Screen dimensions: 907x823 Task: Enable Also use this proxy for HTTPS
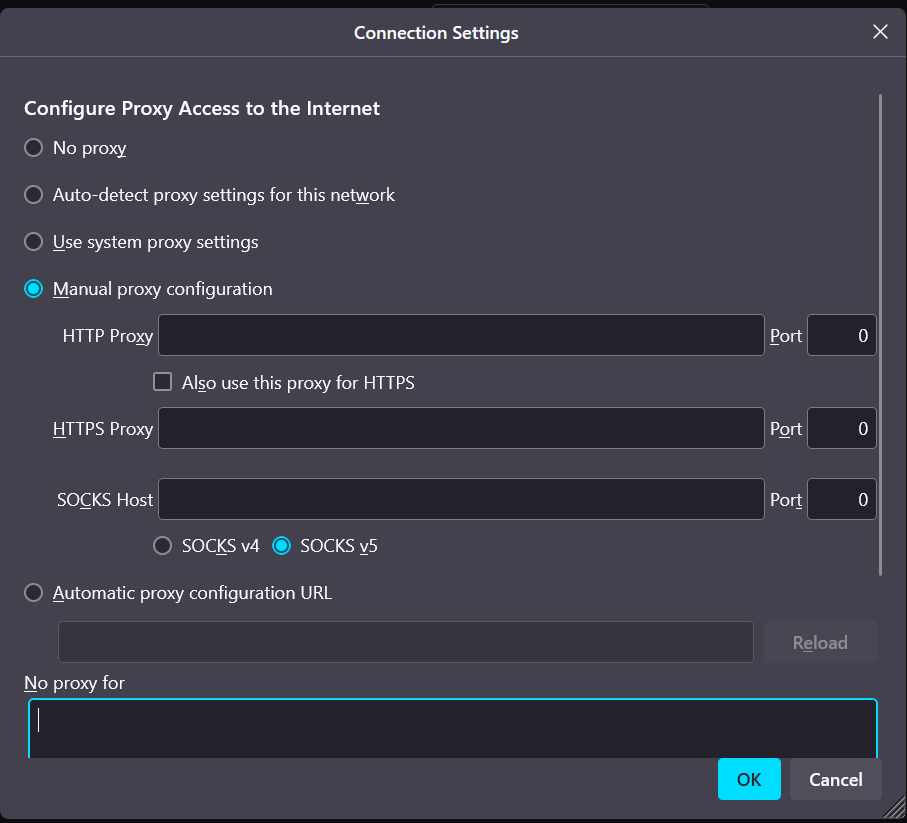click(163, 382)
